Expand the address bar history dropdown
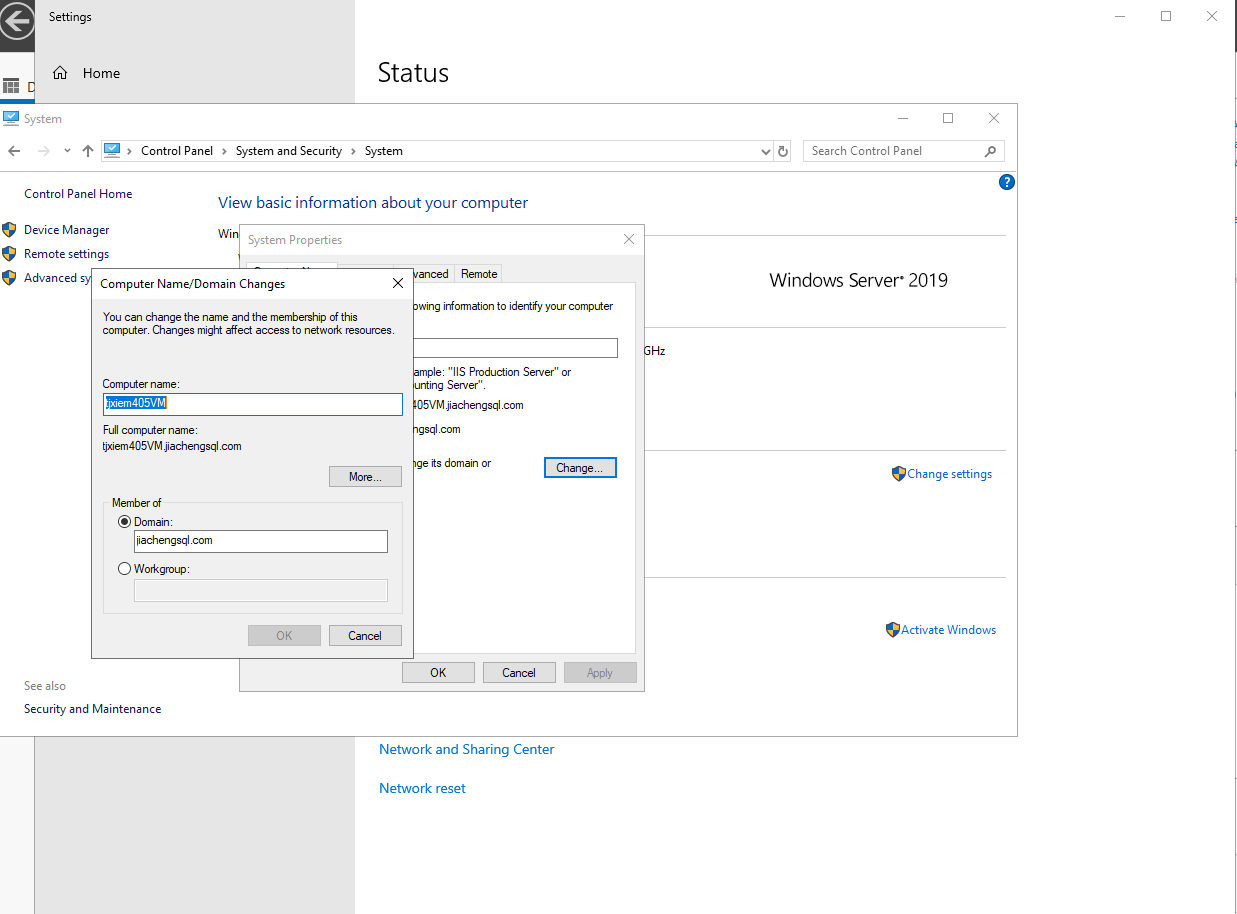The image size is (1237, 914). pos(766,151)
